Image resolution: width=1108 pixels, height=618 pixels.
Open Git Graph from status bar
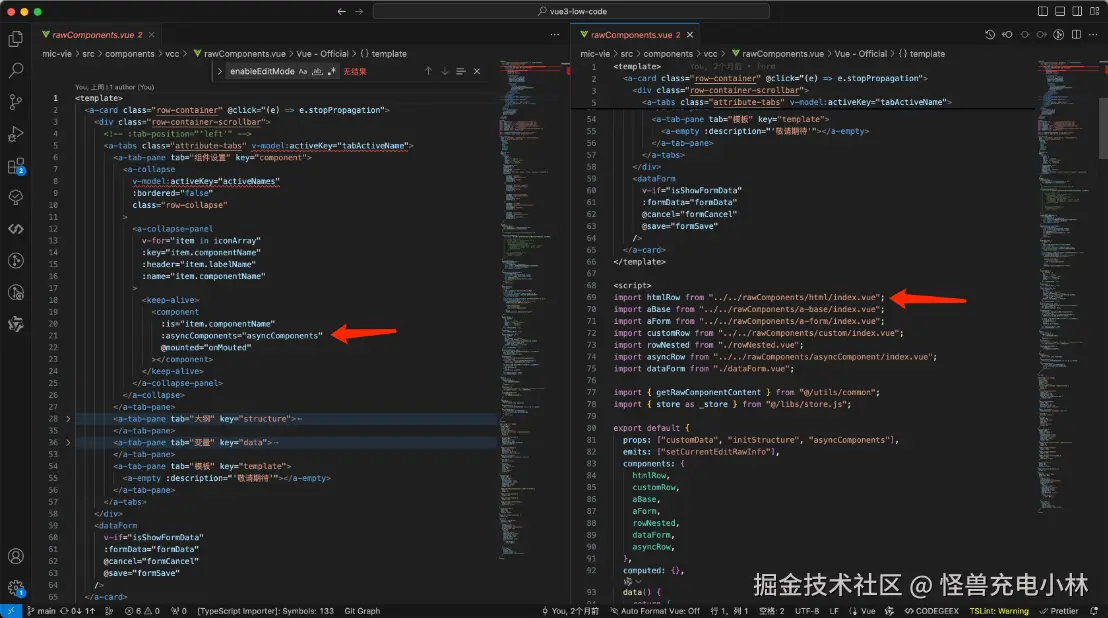point(362,611)
